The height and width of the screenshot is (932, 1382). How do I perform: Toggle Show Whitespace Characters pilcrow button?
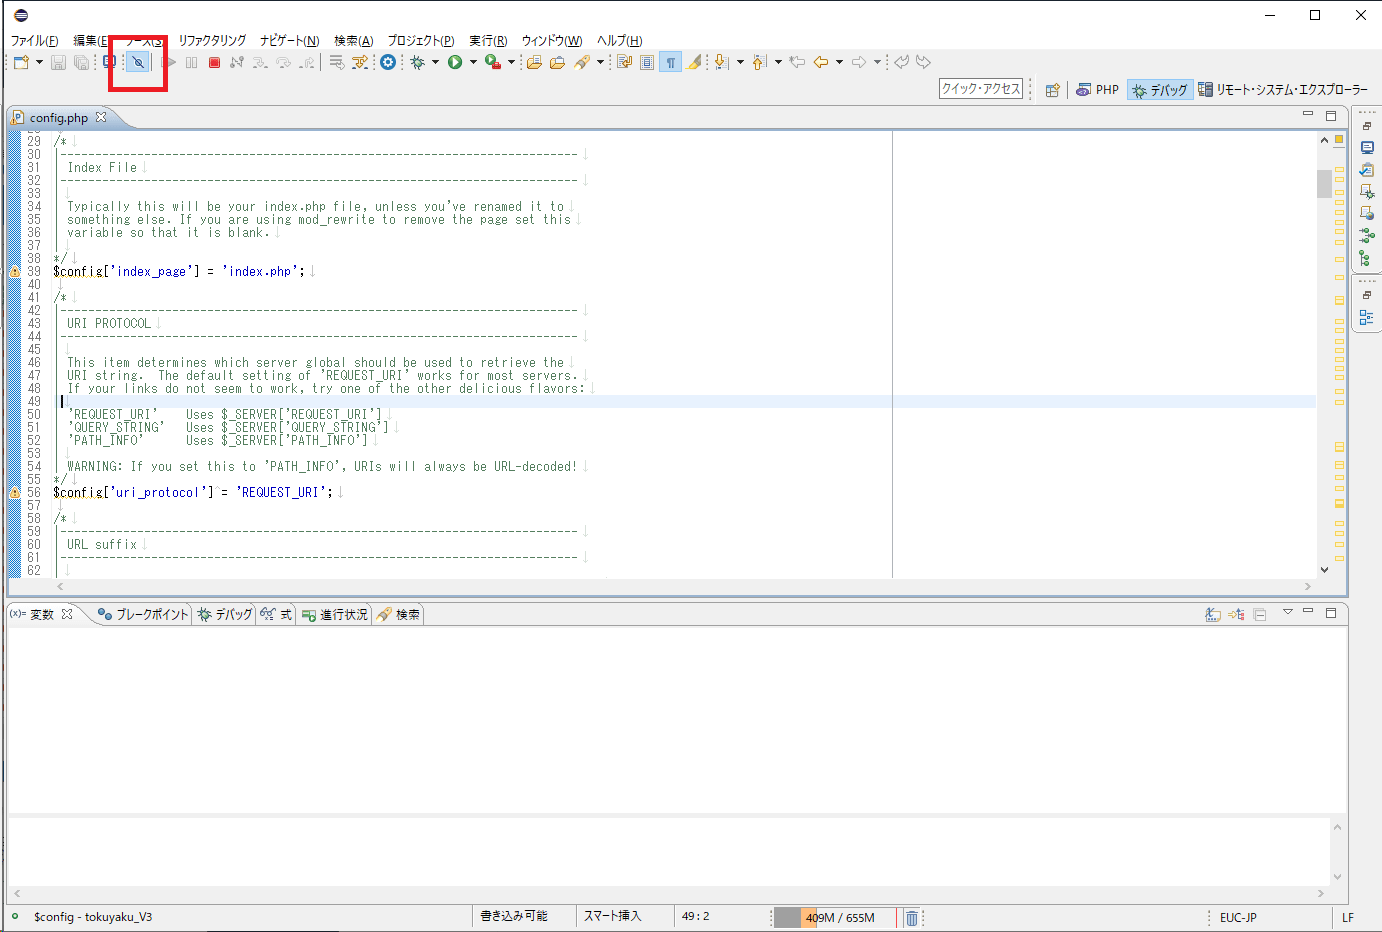(671, 62)
